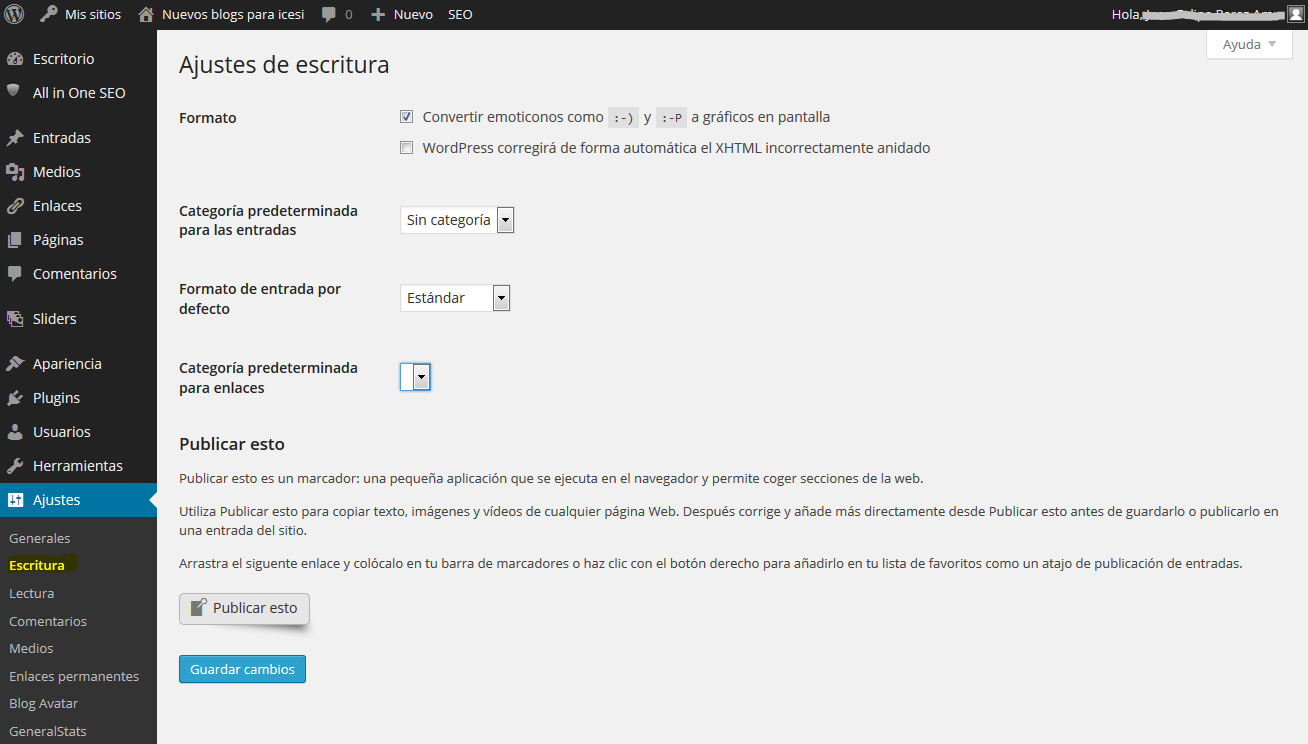
Task: Expand the Ayuda help panel
Action: coord(1249,44)
